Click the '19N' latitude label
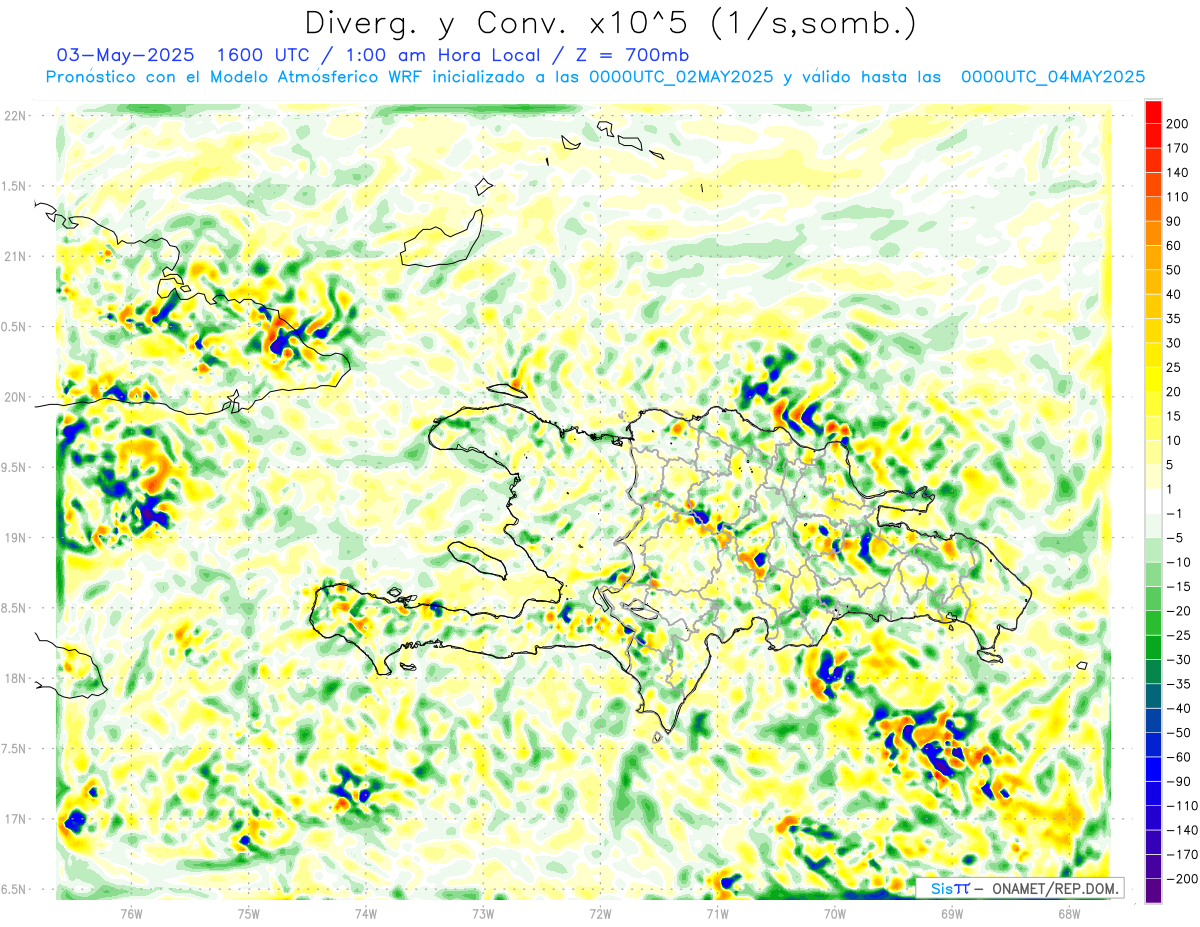The height and width of the screenshot is (927, 1200). pyautogui.click(x=14, y=538)
